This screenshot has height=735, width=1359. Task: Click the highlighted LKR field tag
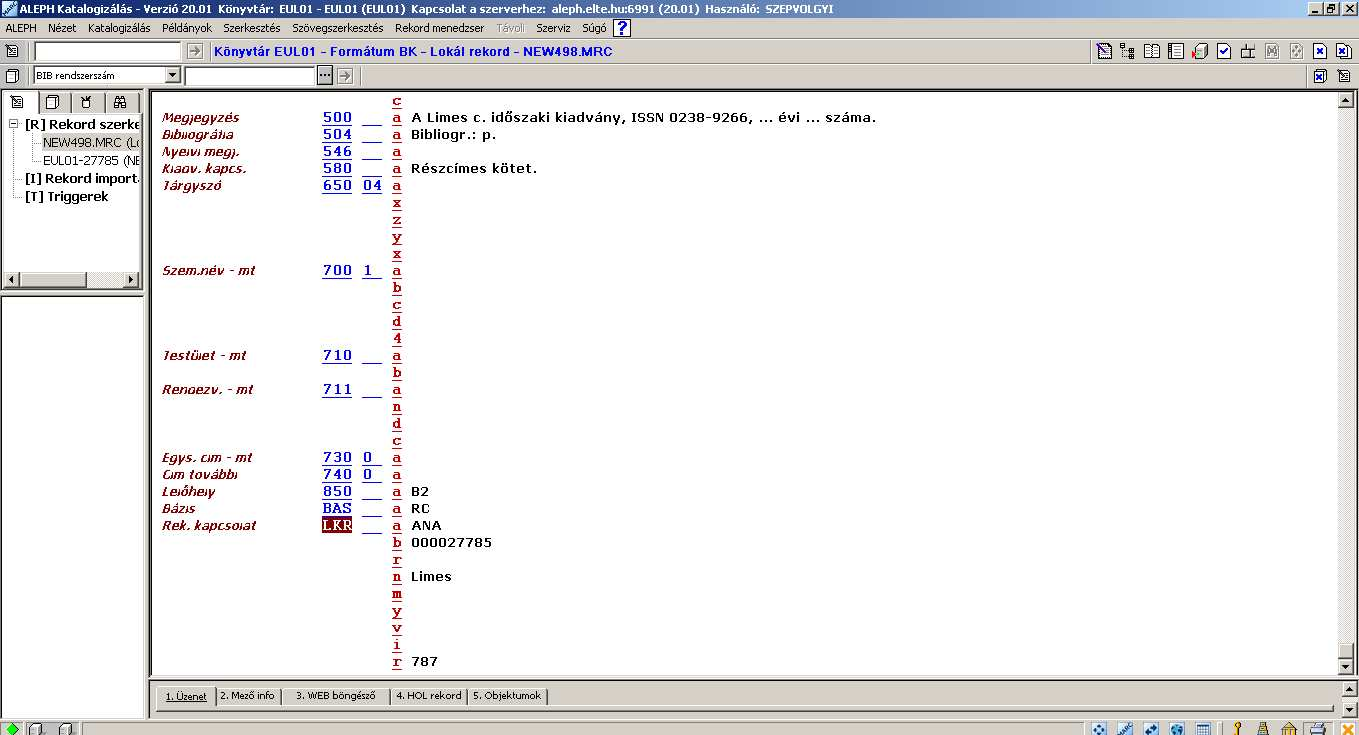[337, 526]
